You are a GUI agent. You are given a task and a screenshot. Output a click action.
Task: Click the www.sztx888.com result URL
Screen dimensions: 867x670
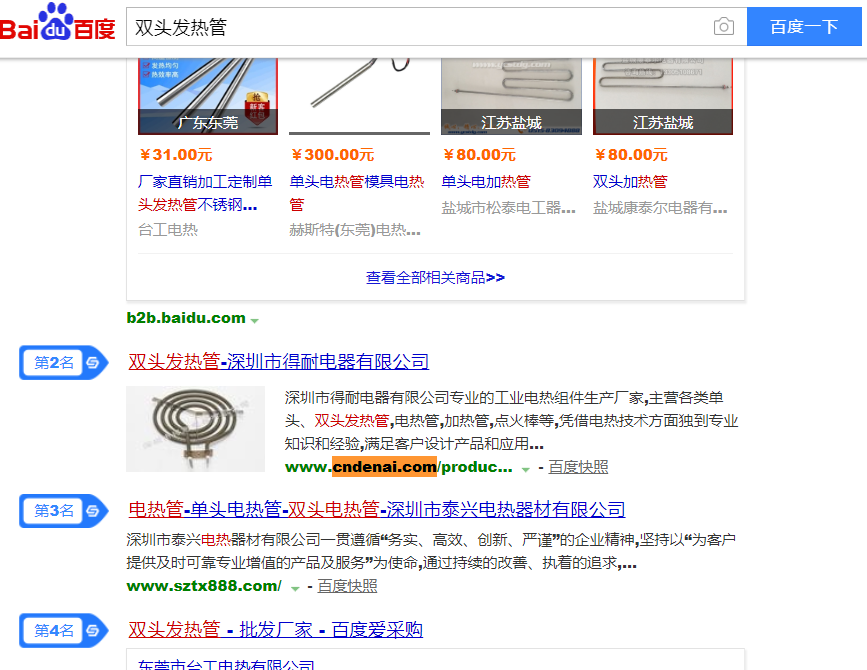pos(204,586)
